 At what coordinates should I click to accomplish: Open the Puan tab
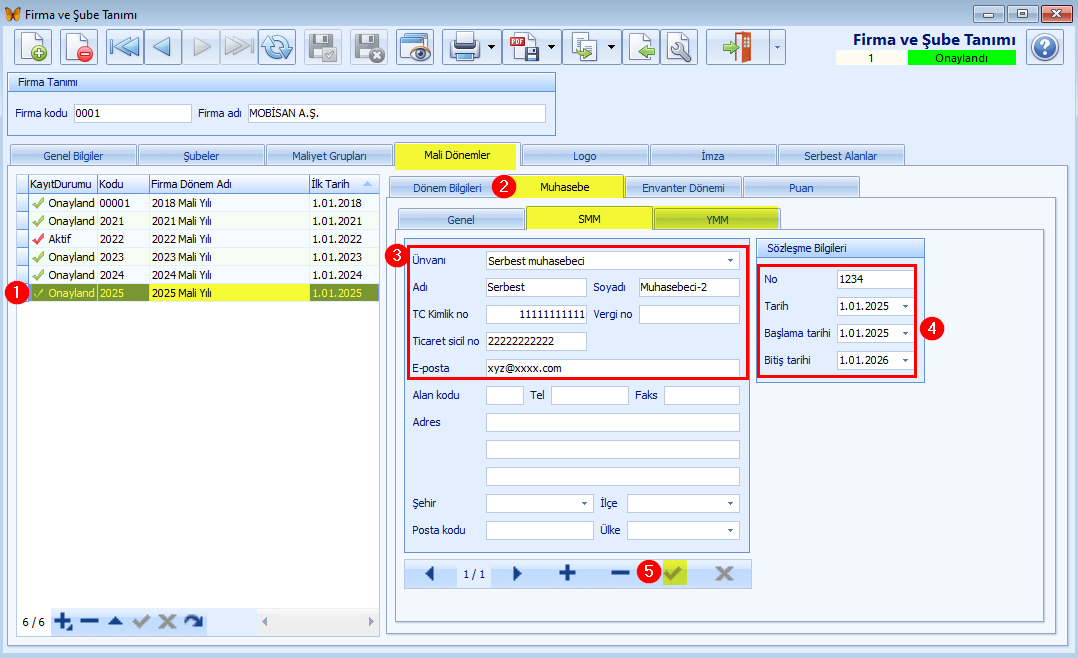(801, 188)
